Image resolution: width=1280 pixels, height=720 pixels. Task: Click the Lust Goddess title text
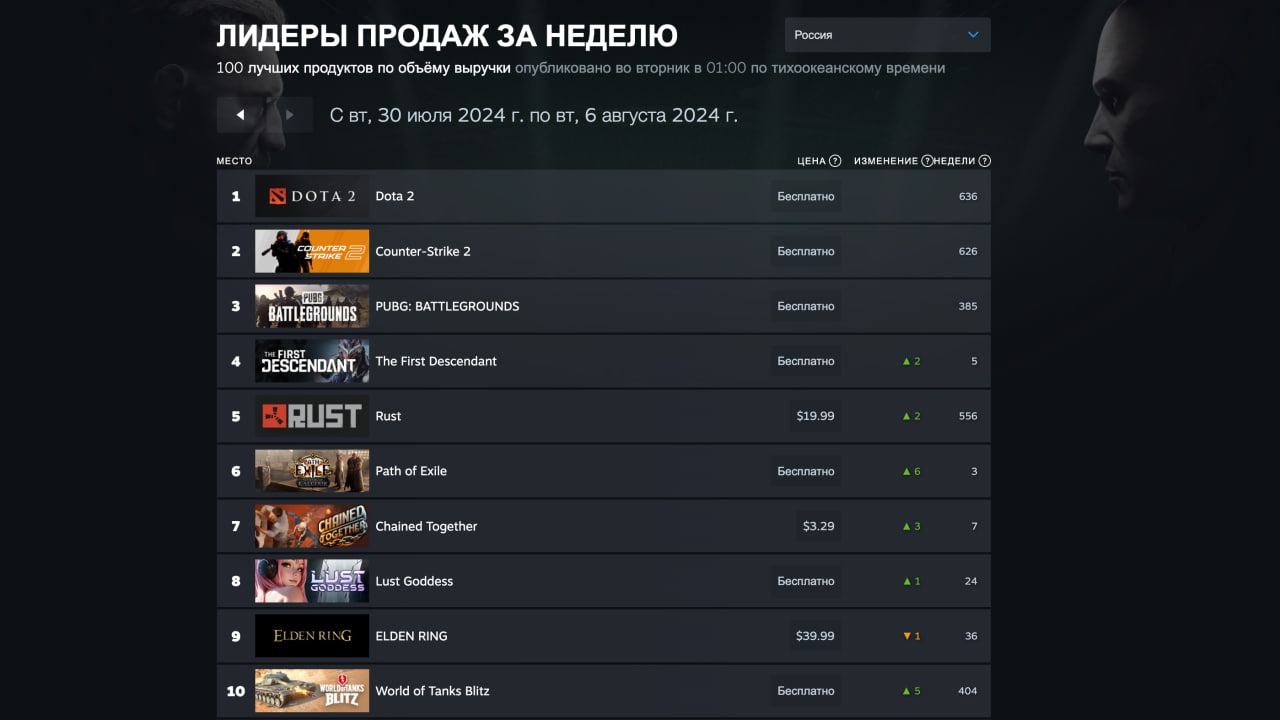click(414, 581)
